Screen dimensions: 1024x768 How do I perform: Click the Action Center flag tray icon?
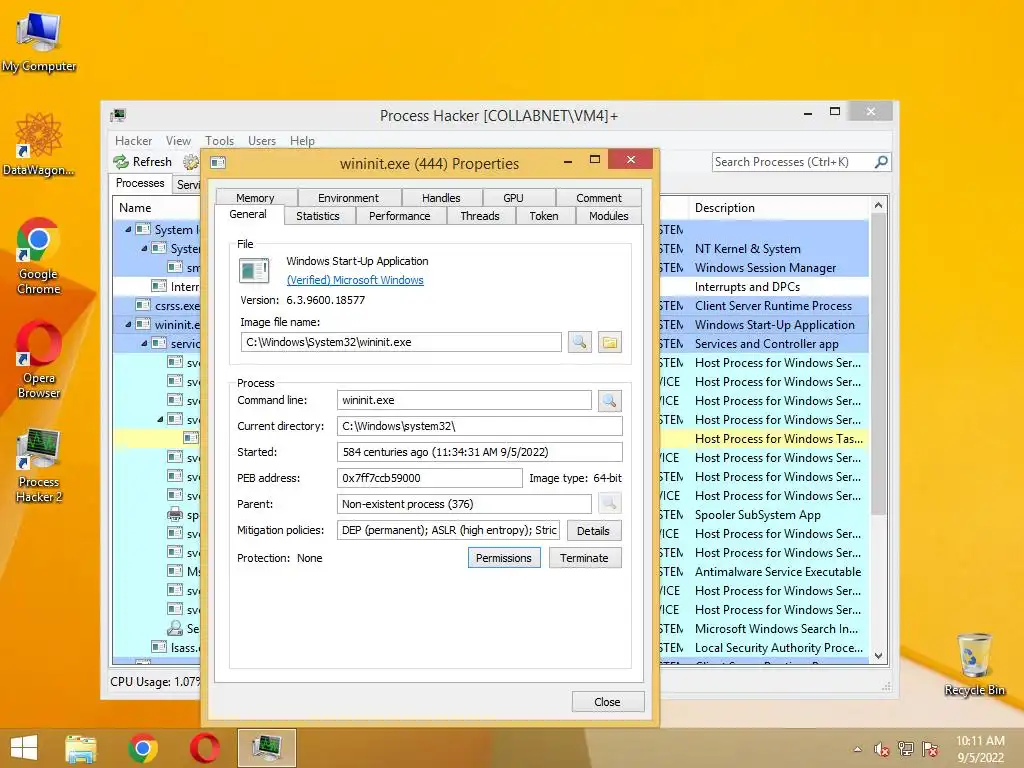[930, 749]
